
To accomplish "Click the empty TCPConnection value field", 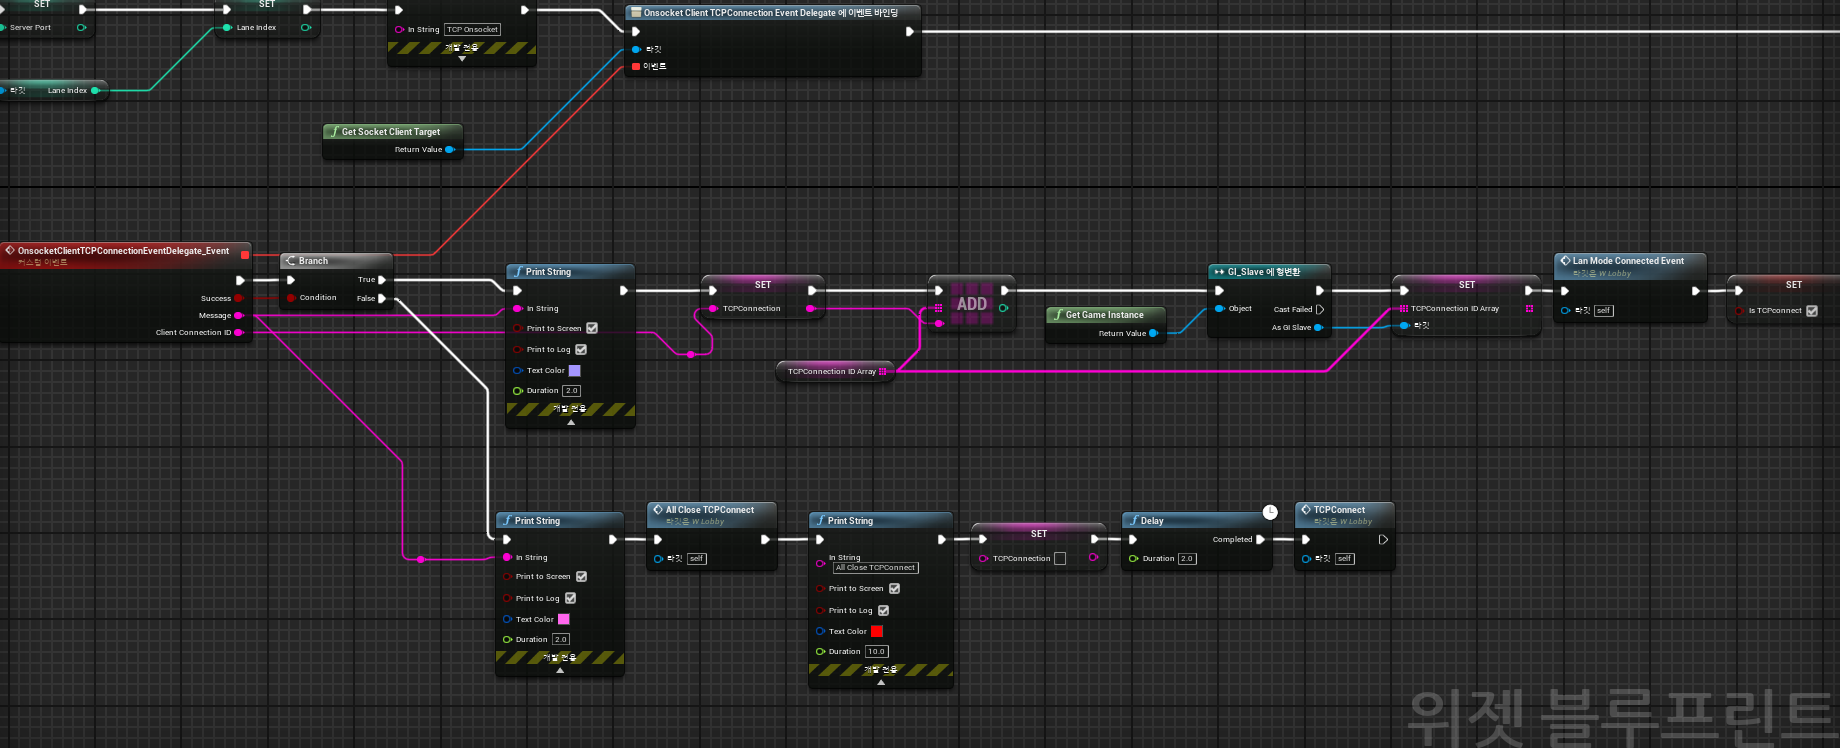I will (1060, 558).
